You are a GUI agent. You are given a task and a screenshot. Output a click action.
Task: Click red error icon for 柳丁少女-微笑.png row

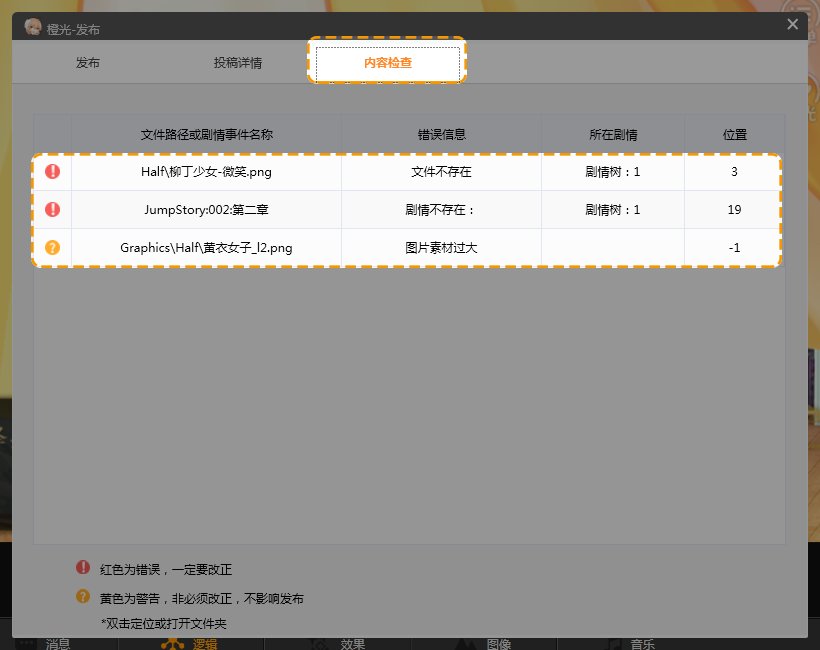pyautogui.click(x=53, y=171)
